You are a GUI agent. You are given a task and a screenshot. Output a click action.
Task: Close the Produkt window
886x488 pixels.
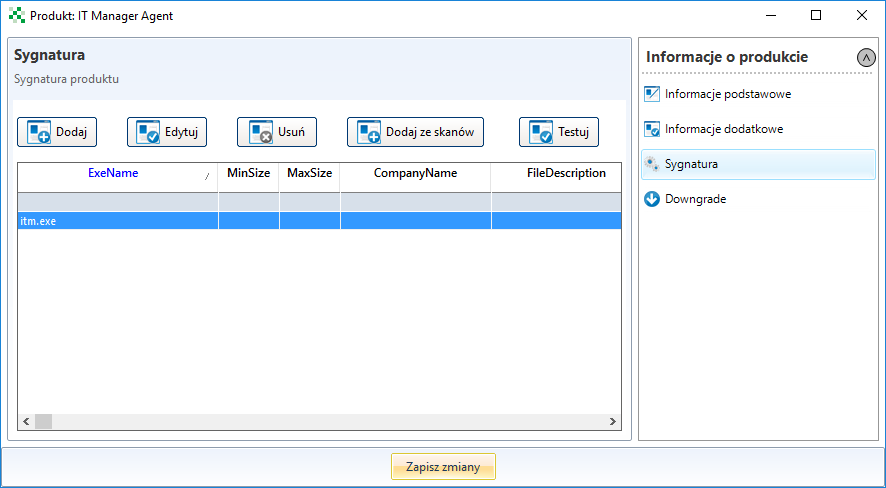click(x=862, y=15)
